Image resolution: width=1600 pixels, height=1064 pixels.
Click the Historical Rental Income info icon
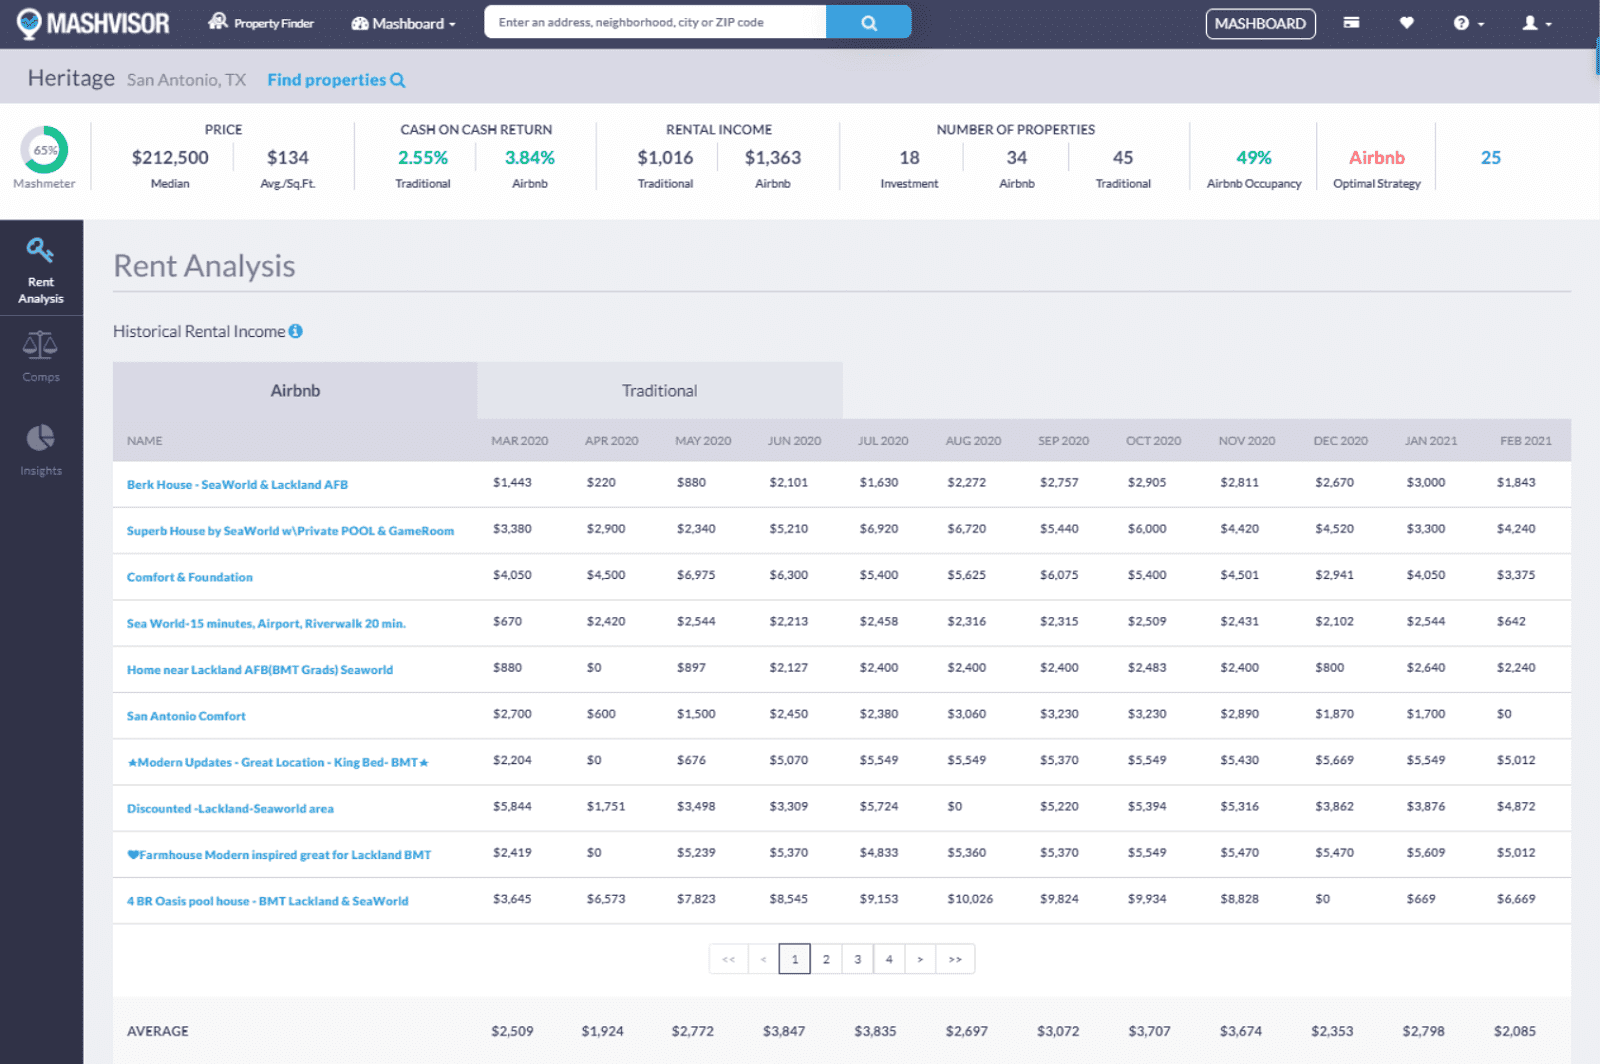pyautogui.click(x=294, y=331)
